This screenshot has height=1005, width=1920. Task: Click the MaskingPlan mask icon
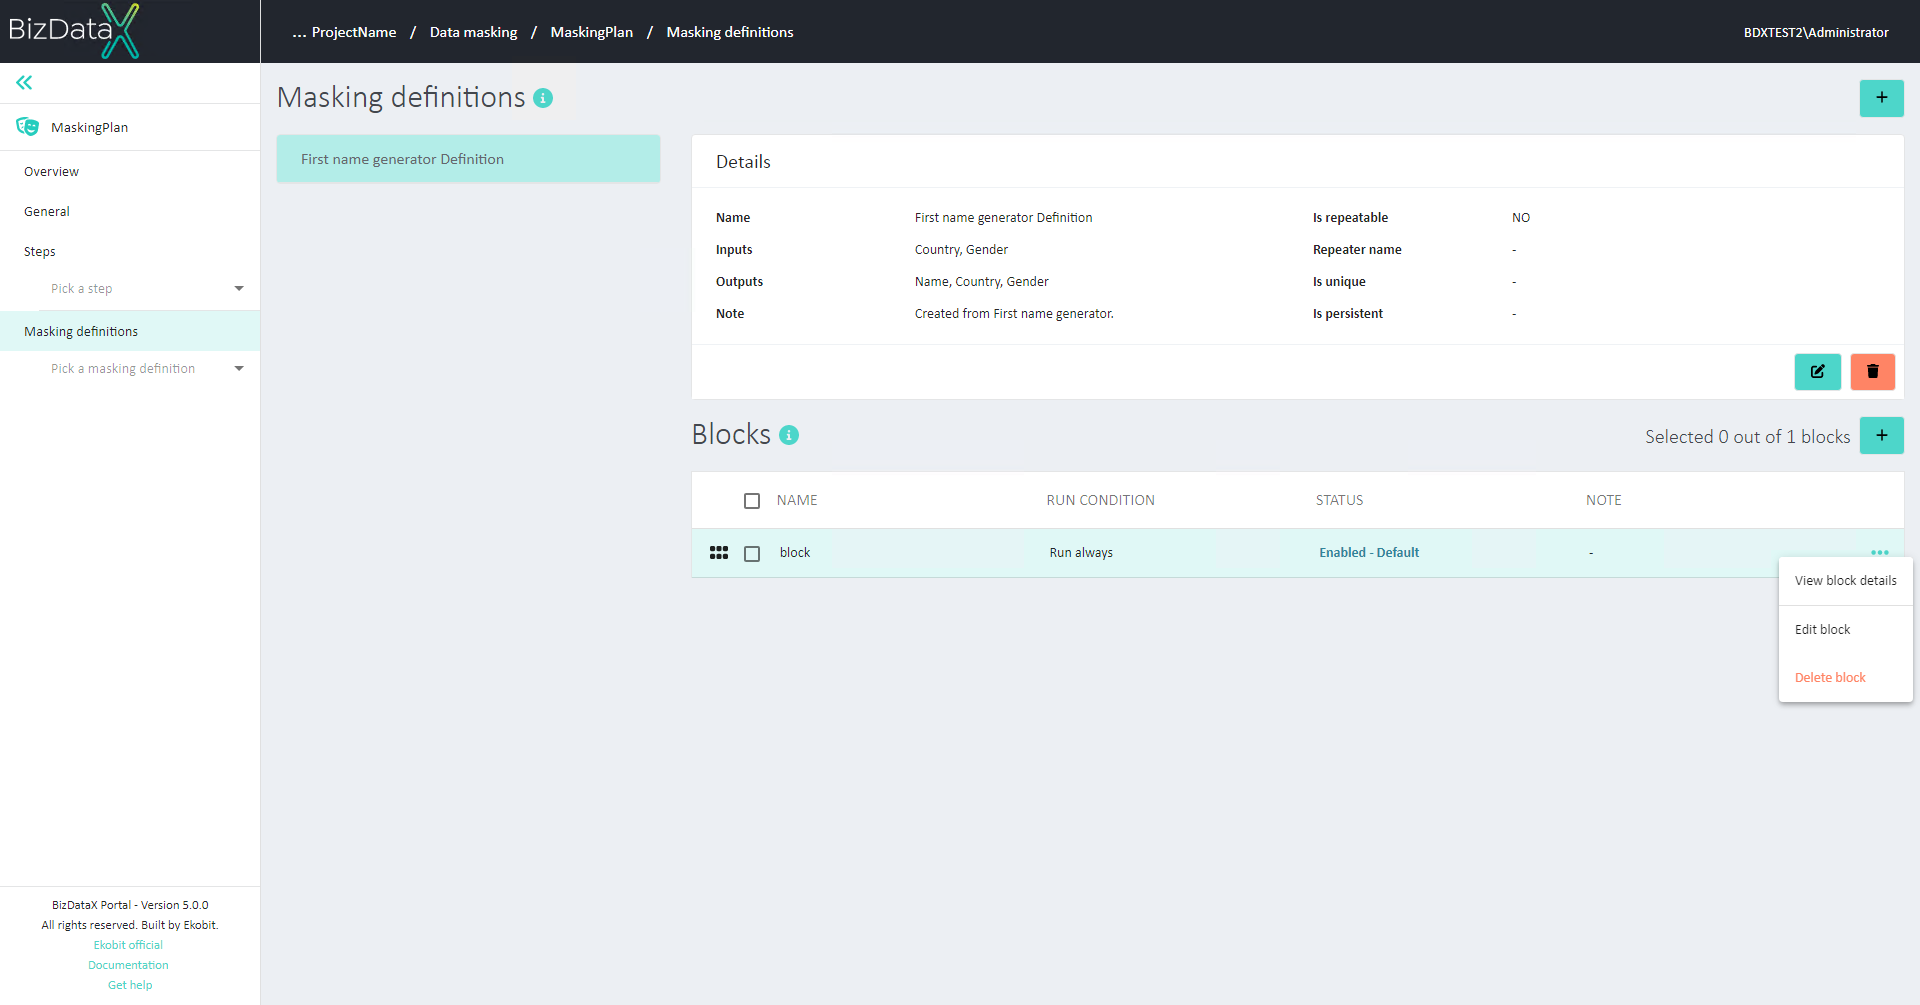coord(28,127)
